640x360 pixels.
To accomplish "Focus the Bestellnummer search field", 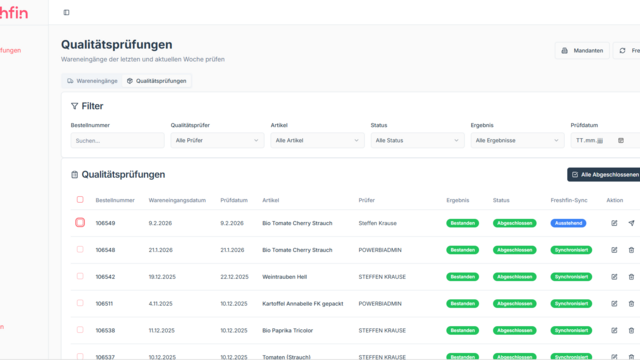I will point(118,140).
